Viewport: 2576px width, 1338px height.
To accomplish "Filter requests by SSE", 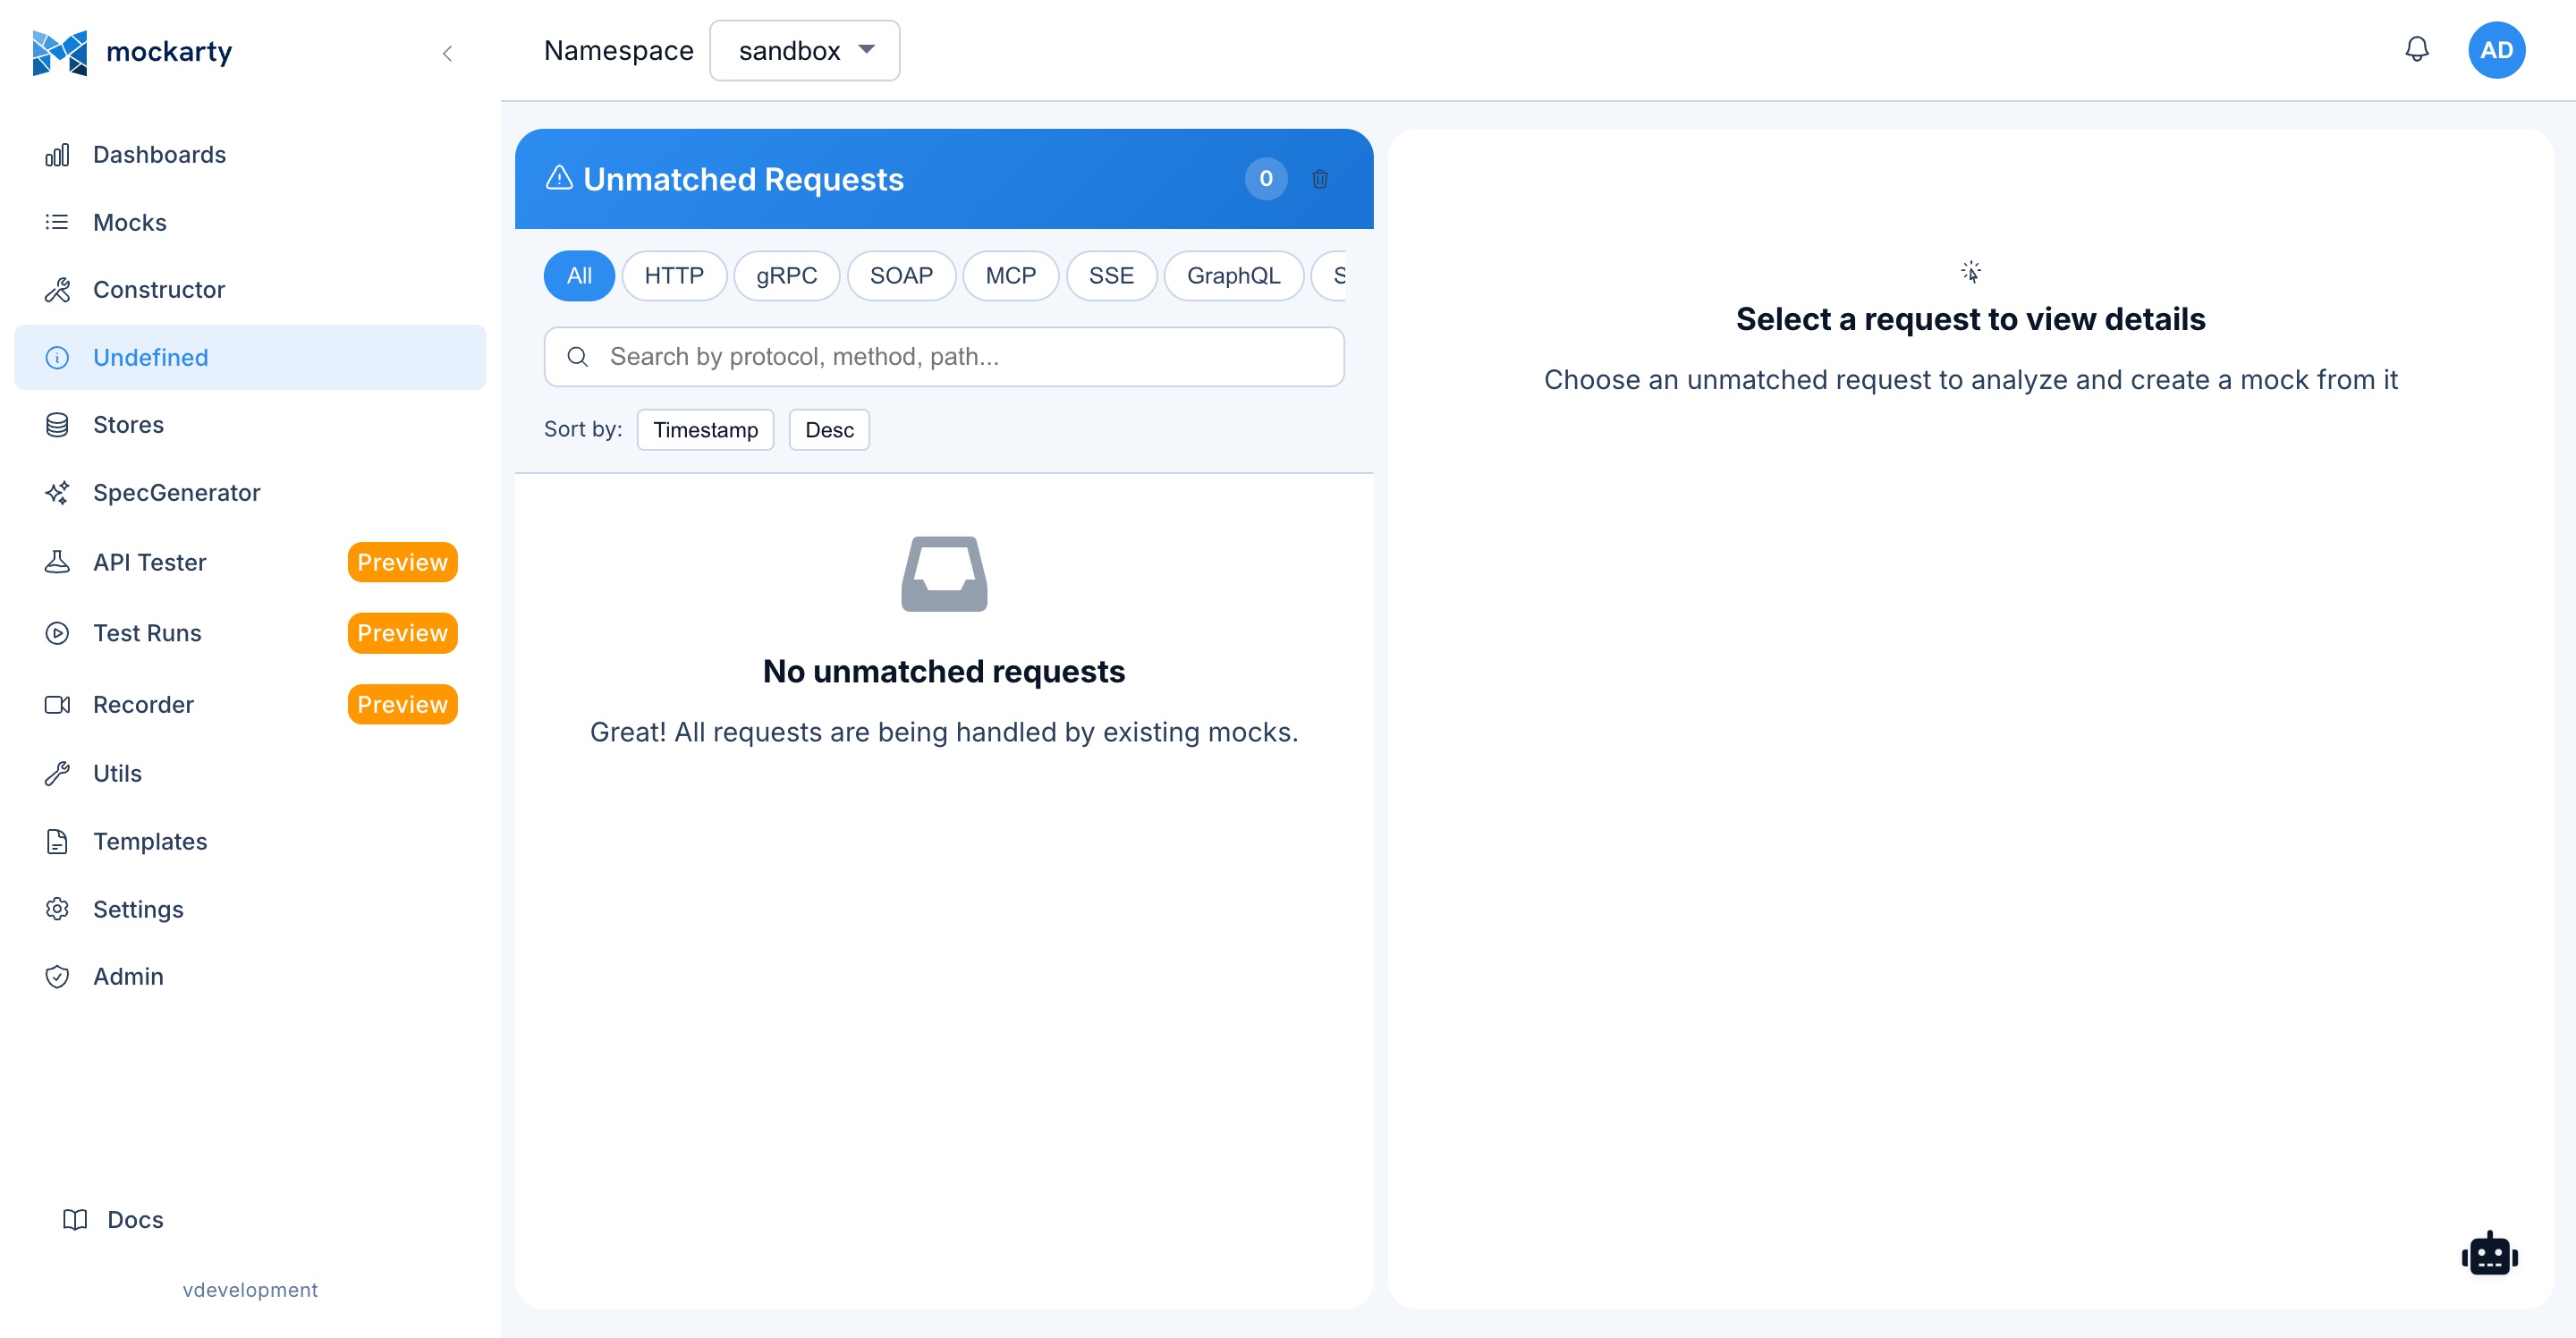I will 1111,276.
